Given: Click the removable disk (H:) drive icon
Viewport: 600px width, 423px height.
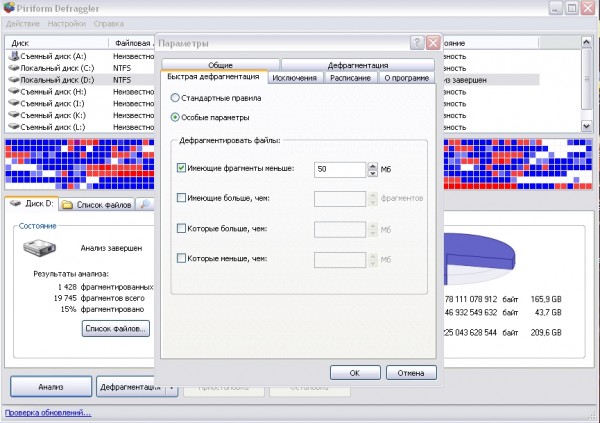Looking at the screenshot, I should tap(14, 91).
